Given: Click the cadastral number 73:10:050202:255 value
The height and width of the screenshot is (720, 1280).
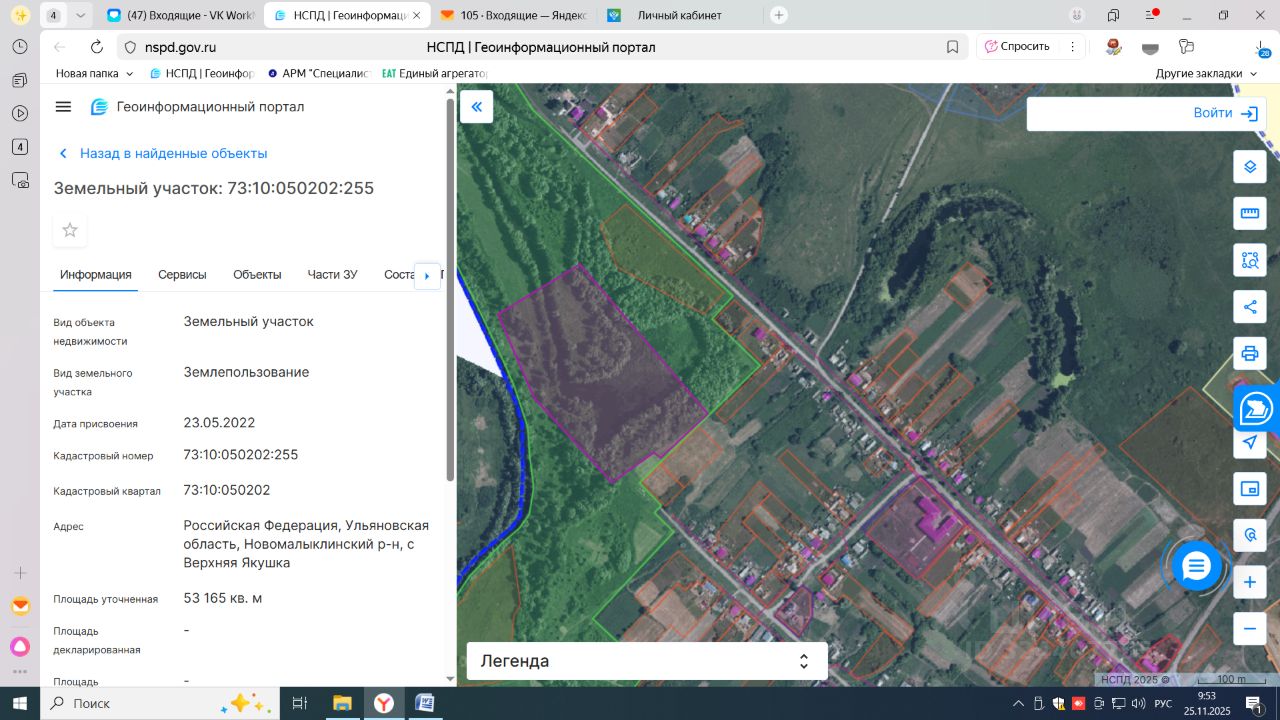Looking at the screenshot, I should (x=241, y=455).
